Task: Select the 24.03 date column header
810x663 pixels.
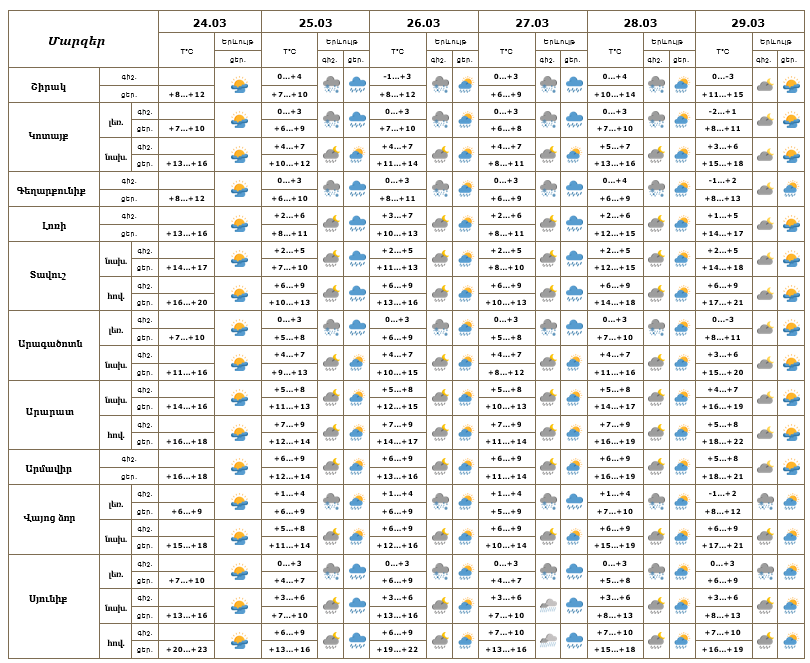Action: pos(209,22)
